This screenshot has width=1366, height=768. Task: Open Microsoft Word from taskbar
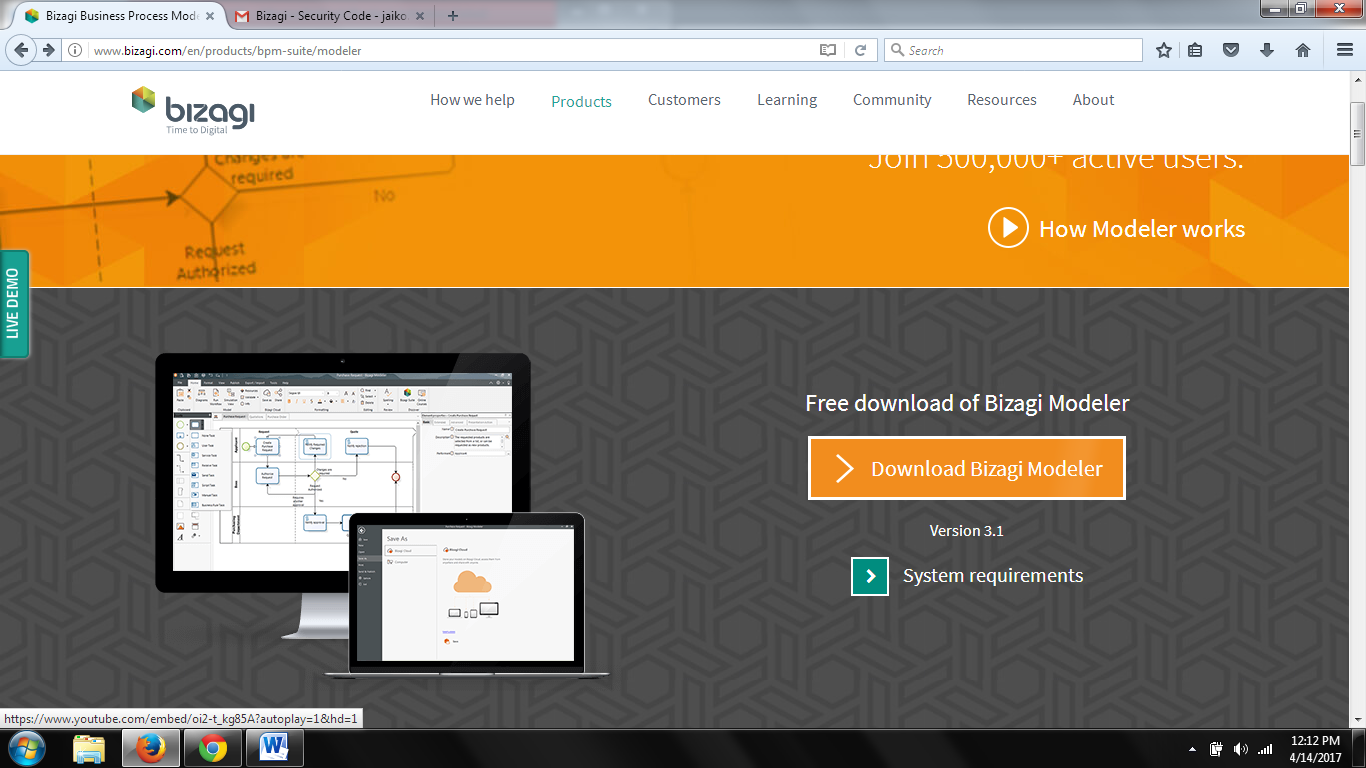[x=273, y=748]
